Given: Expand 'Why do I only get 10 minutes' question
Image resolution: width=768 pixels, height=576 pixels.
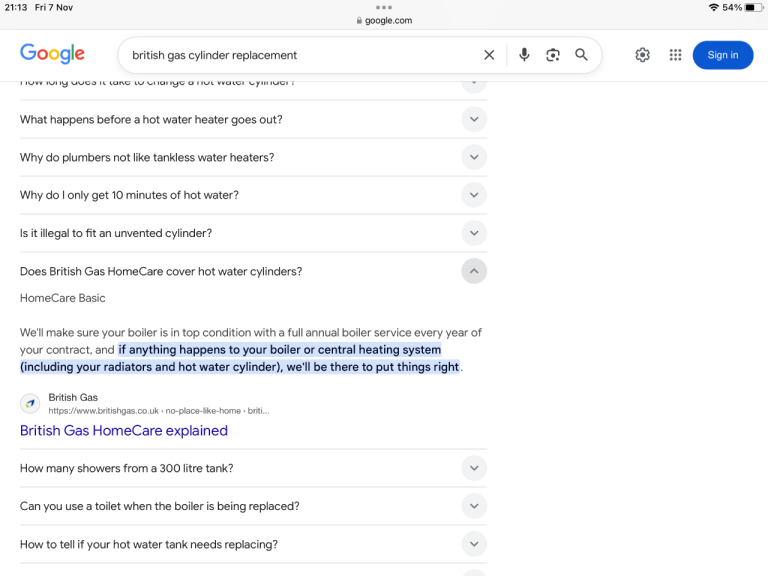Looking at the screenshot, I should pyautogui.click(x=474, y=196).
